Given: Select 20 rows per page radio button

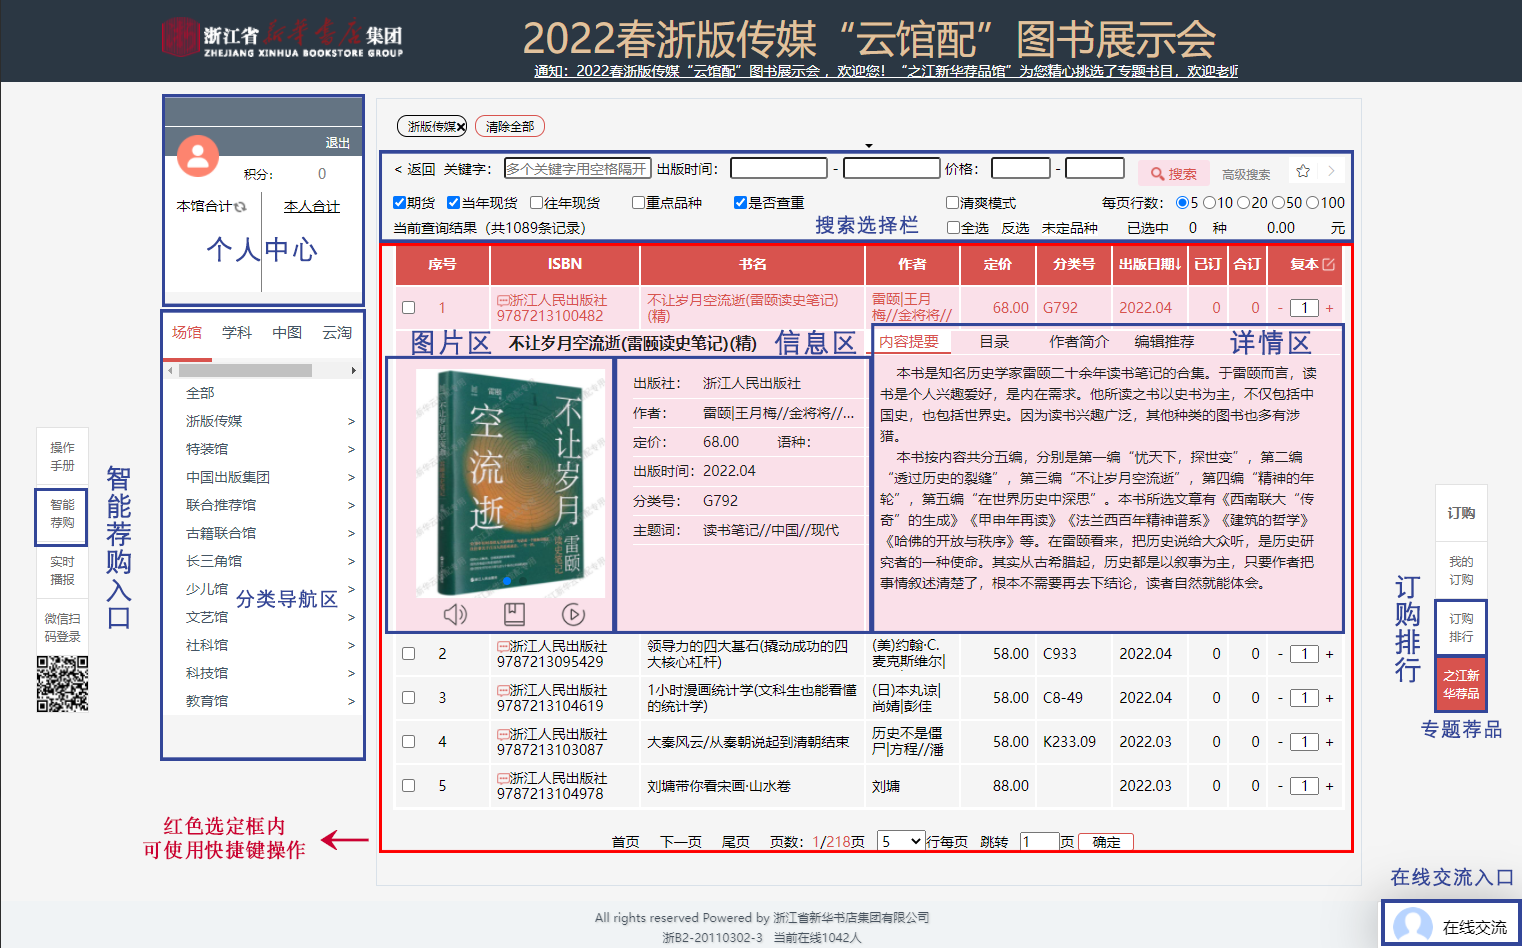Looking at the screenshot, I should click(x=1243, y=203).
